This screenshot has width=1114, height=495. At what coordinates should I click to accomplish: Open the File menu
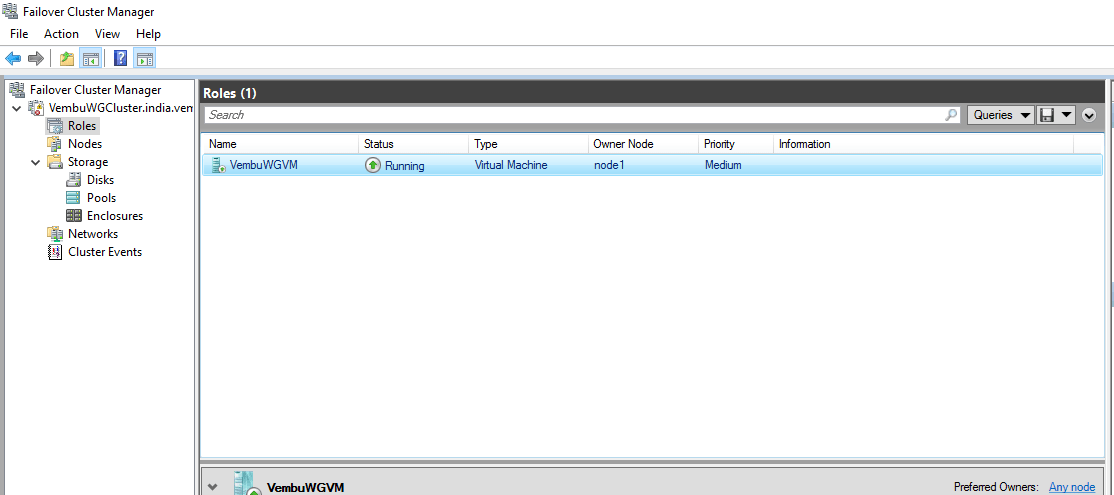[x=19, y=34]
